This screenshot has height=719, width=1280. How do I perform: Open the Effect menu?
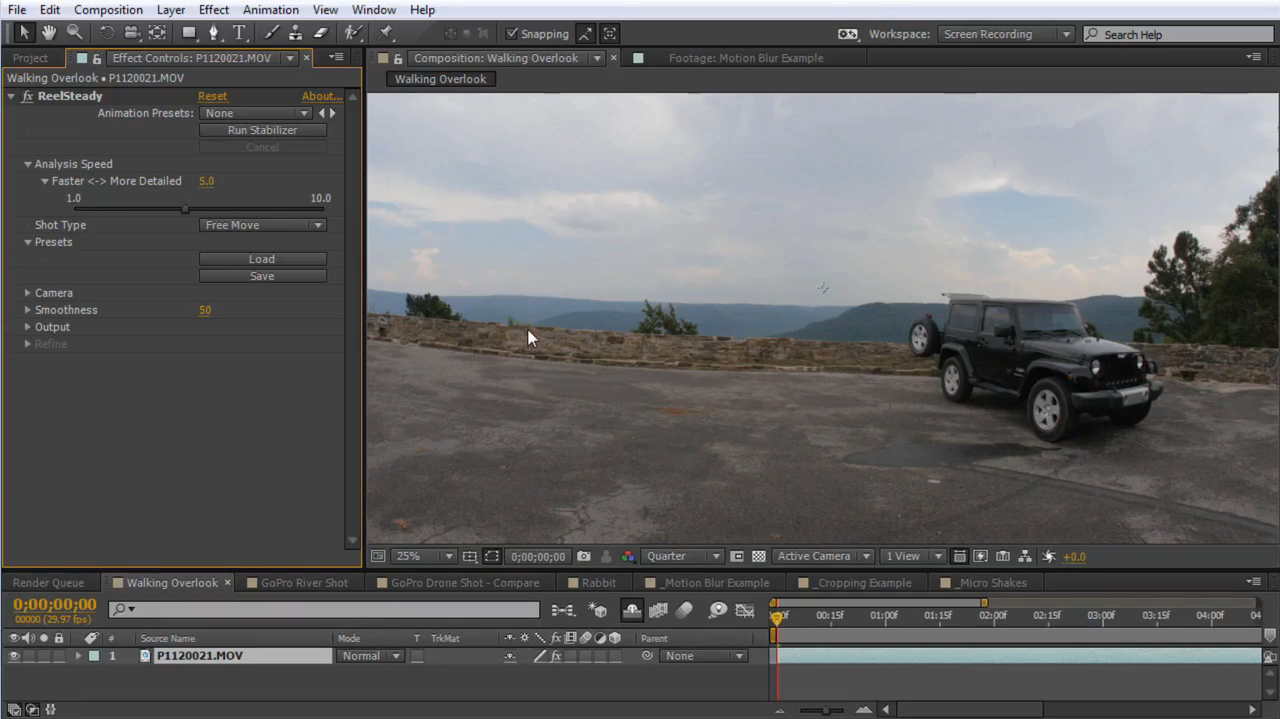pos(214,10)
